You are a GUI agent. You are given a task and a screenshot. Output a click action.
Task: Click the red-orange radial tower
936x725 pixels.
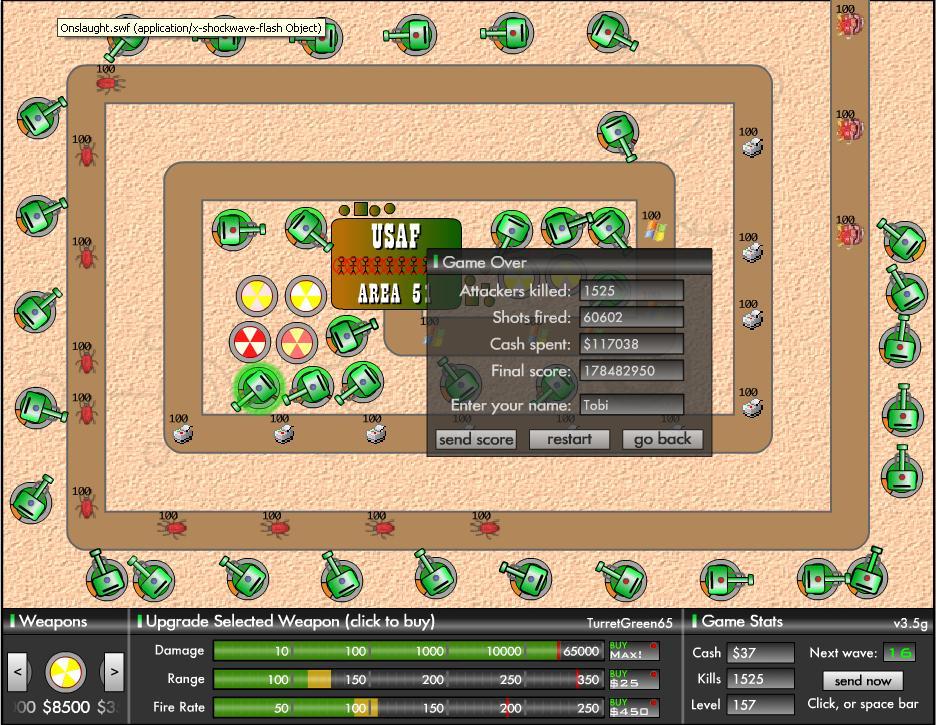pos(297,342)
